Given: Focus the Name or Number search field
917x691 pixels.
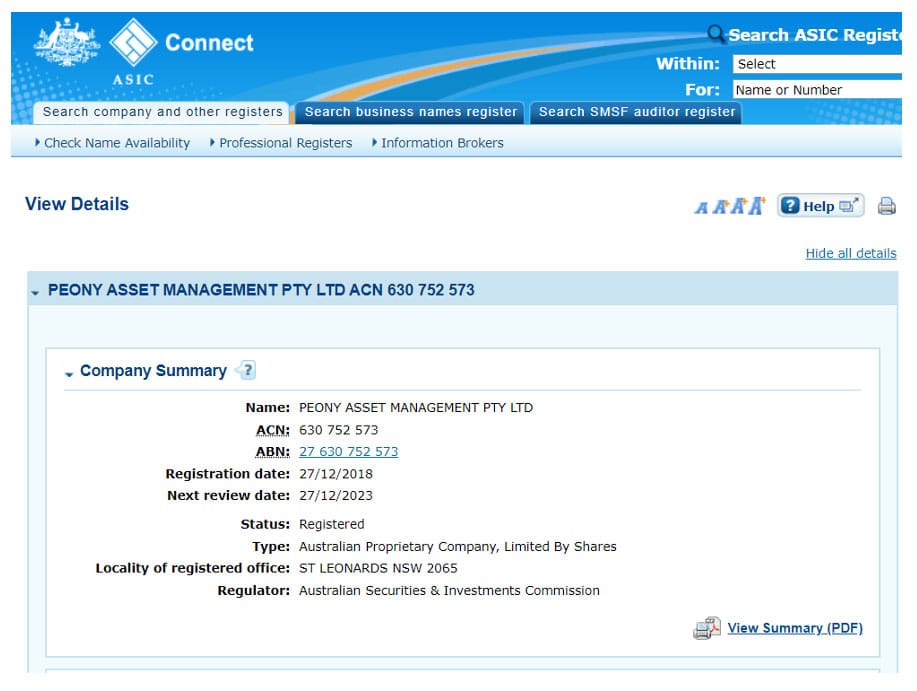Looking at the screenshot, I should [x=817, y=89].
